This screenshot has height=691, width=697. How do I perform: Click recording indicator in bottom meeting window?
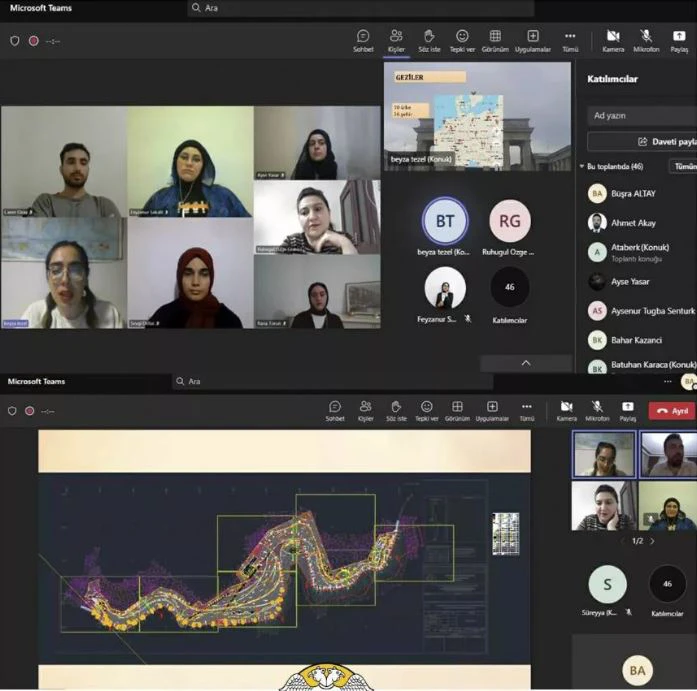click(29, 411)
